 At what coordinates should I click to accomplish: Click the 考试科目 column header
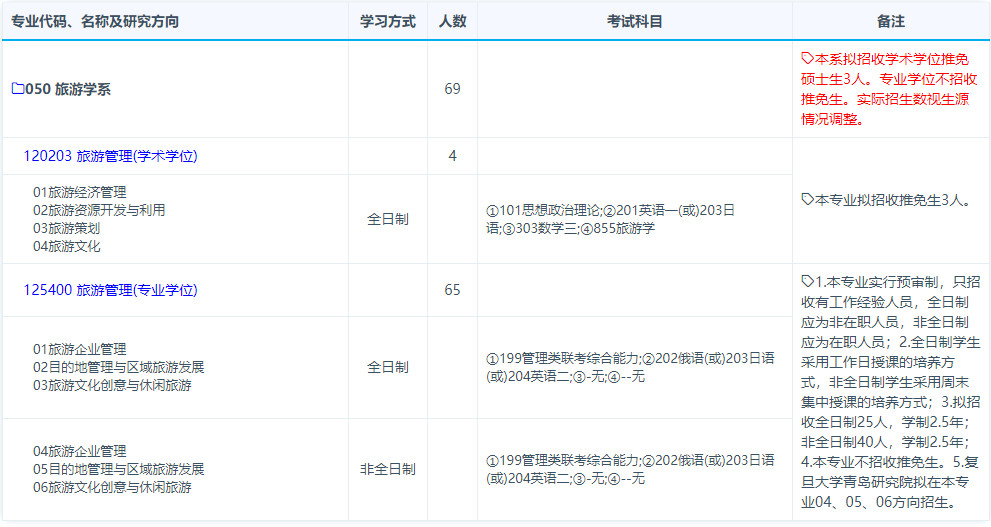click(634, 21)
